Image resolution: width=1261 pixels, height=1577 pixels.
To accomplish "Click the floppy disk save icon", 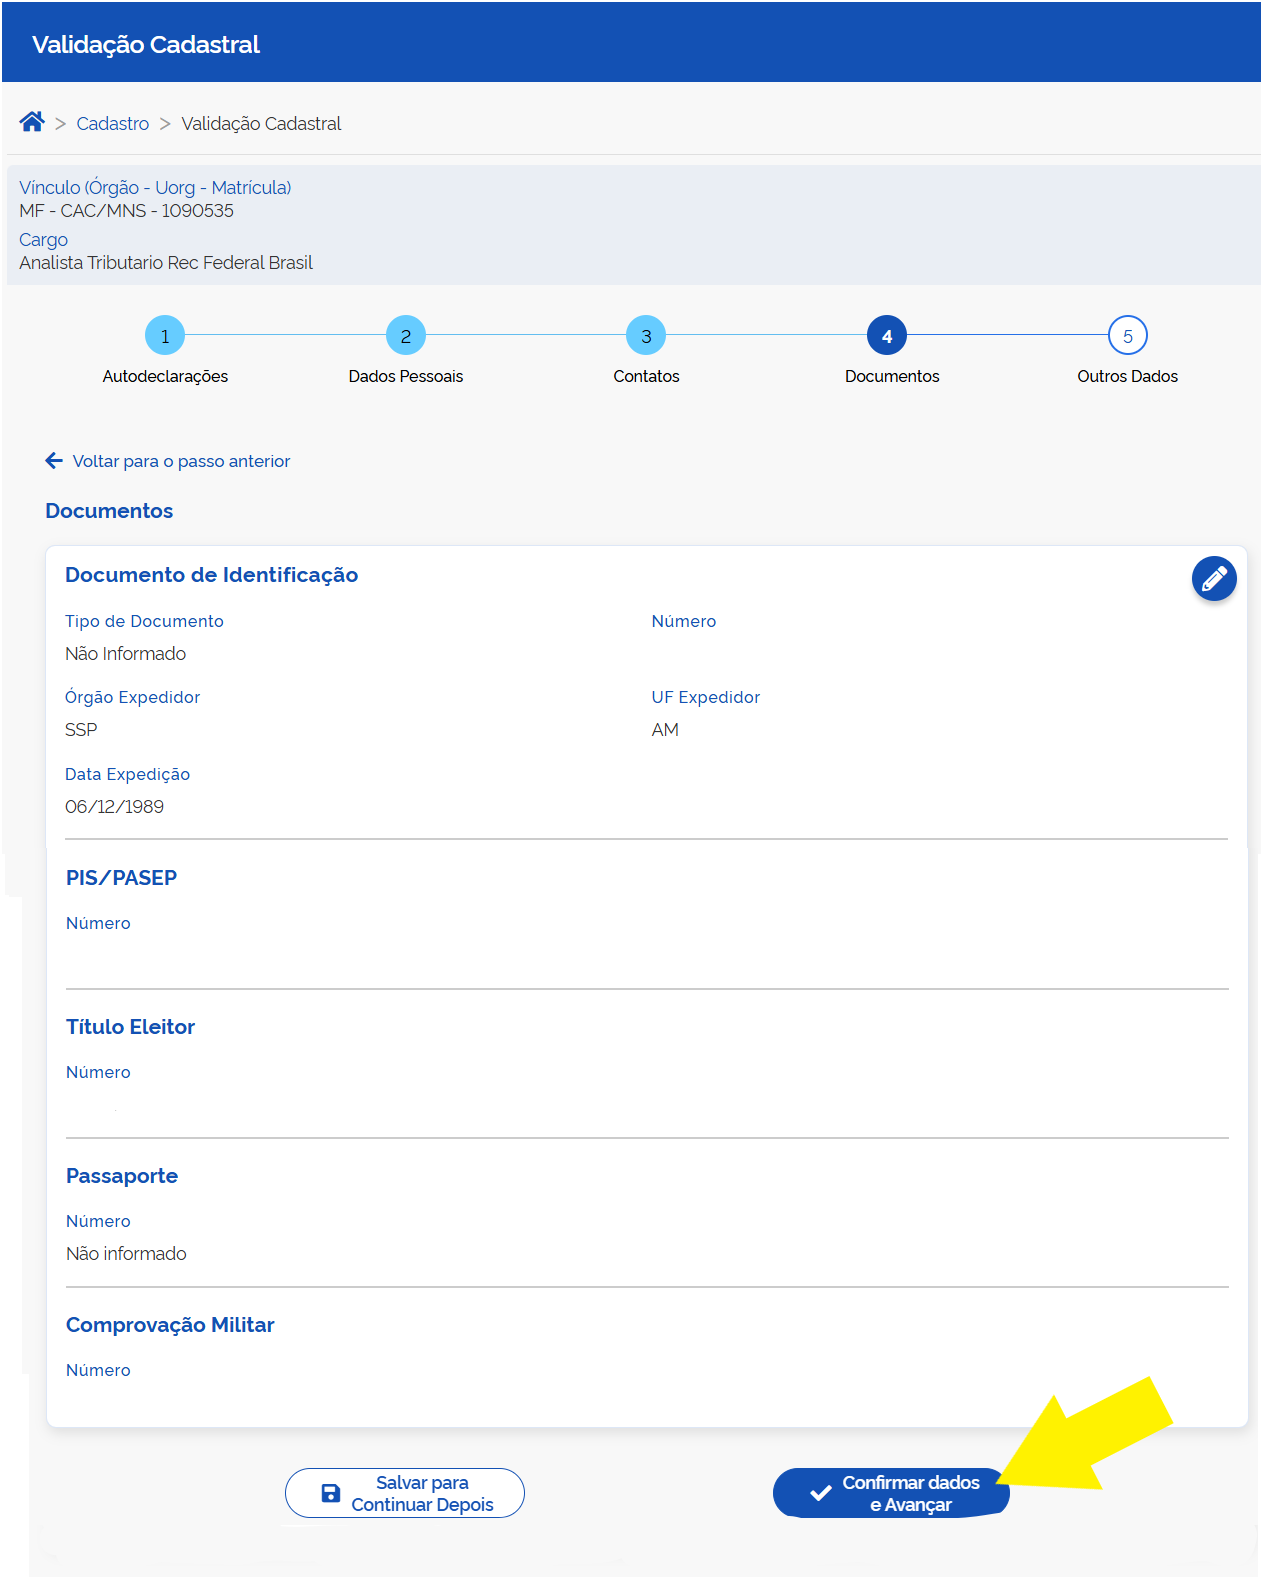I will (331, 1493).
